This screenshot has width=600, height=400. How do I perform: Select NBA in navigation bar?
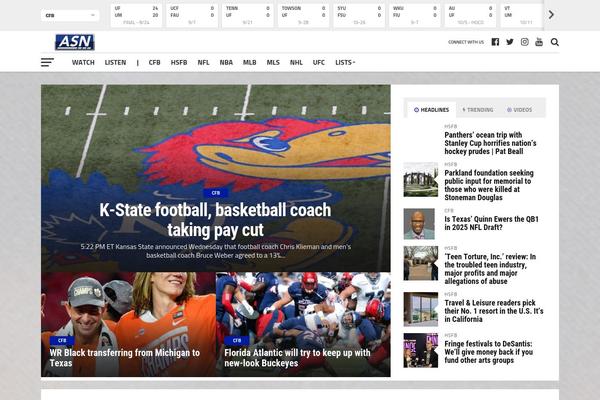pos(226,62)
